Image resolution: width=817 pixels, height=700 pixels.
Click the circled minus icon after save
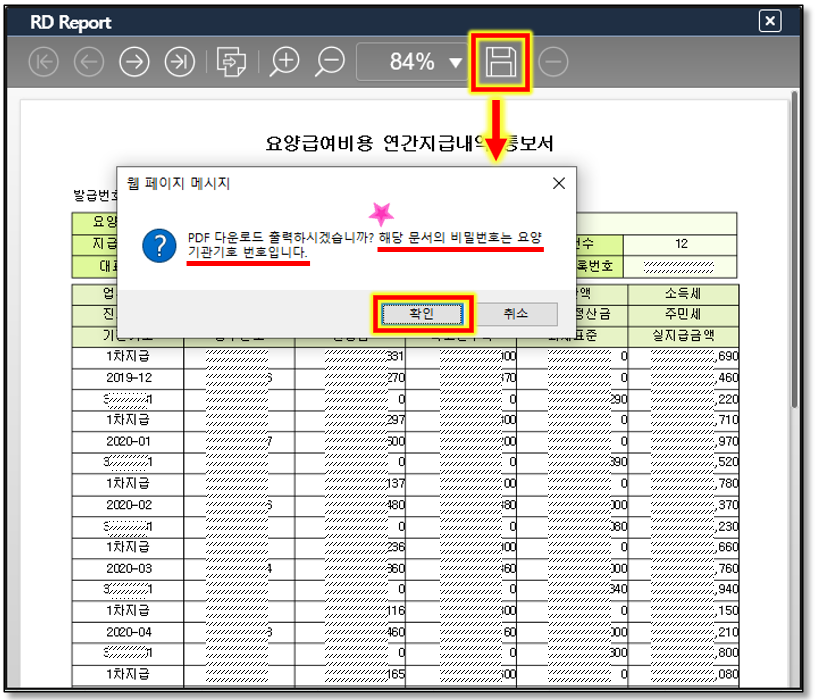point(553,62)
